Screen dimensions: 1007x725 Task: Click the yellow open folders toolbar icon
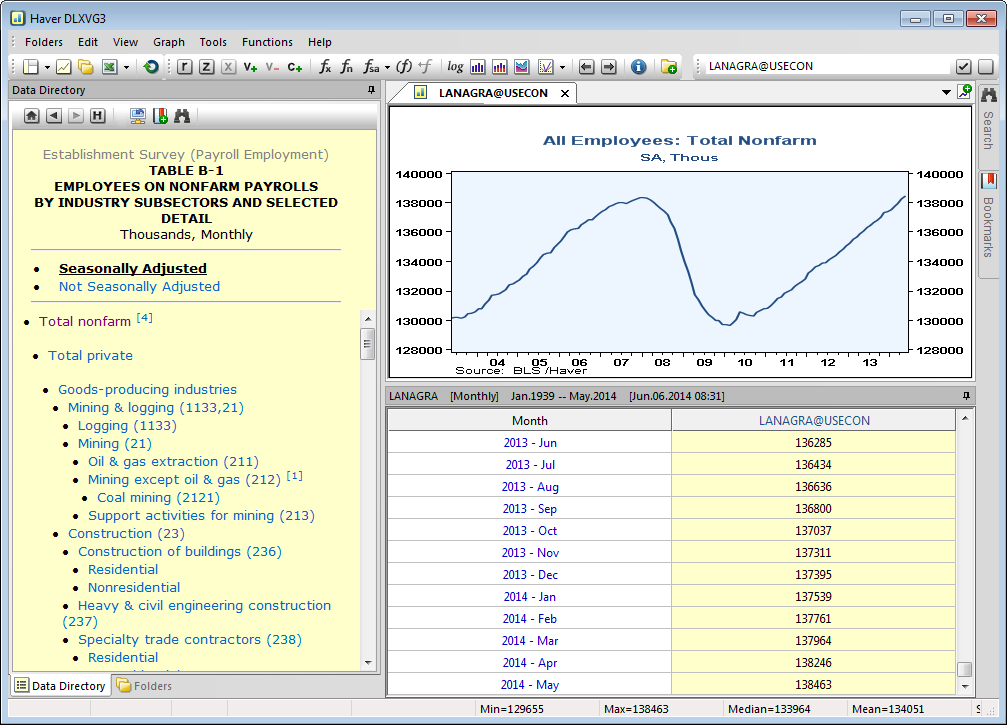(85, 67)
